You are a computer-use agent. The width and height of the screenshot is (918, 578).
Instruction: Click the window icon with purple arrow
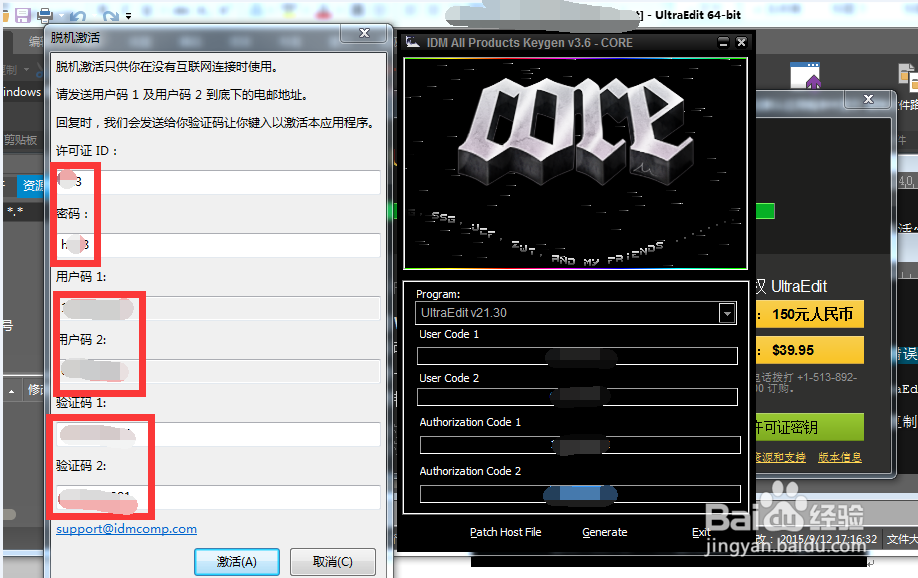805,75
